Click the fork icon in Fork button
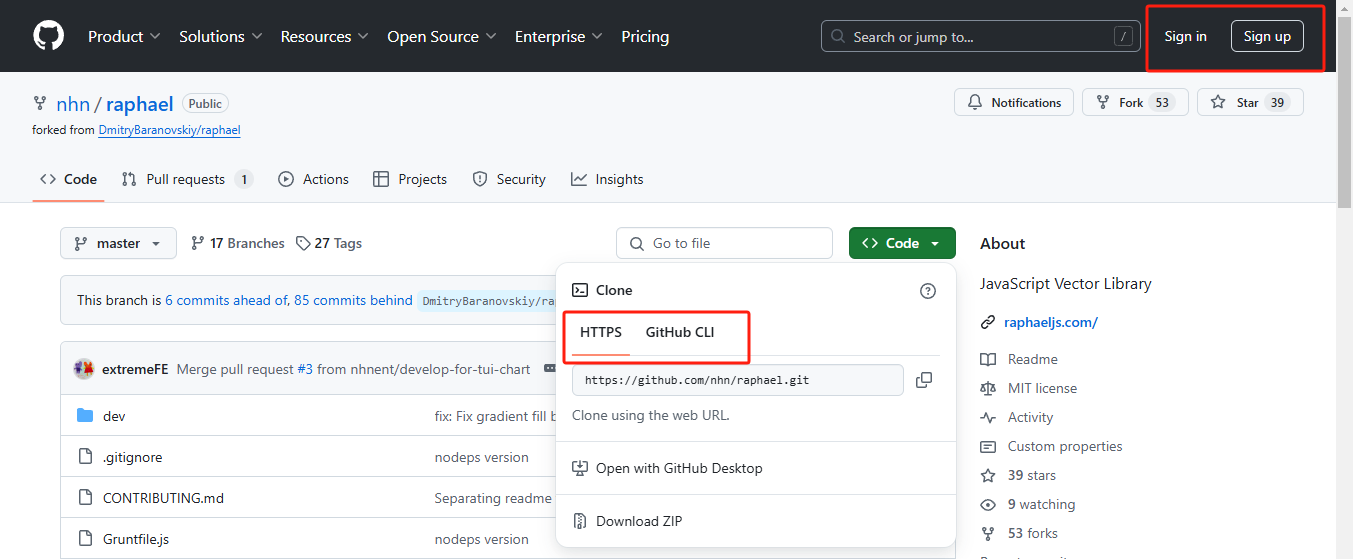 [x=1103, y=102]
